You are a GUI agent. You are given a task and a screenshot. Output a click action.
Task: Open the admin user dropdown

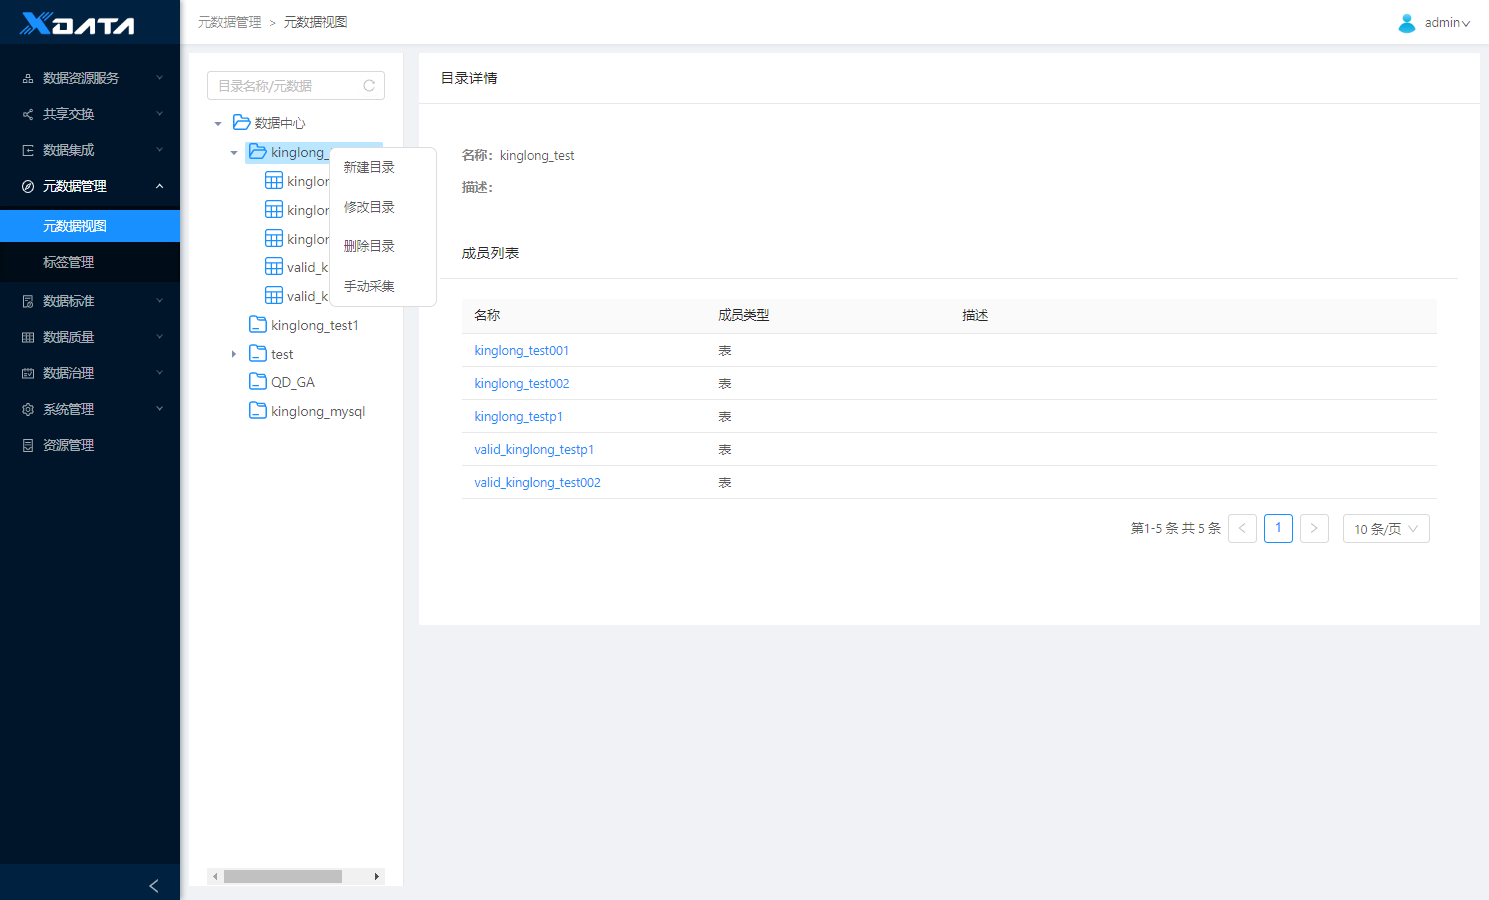coord(1447,23)
